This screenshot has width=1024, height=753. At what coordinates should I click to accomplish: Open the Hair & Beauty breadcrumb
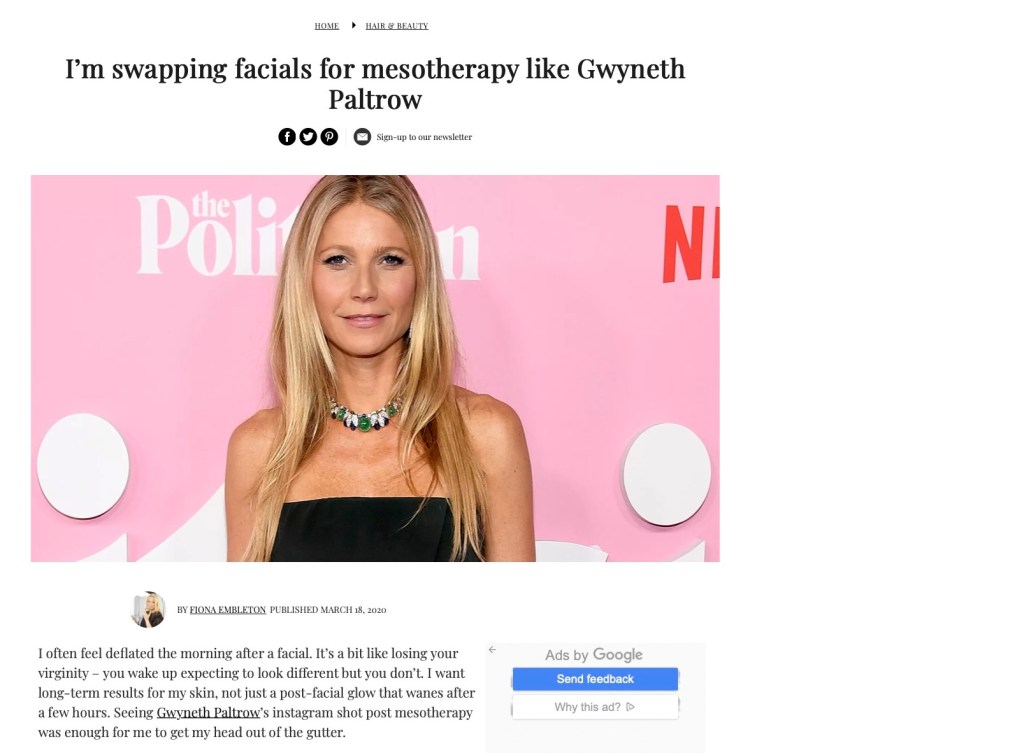(396, 26)
